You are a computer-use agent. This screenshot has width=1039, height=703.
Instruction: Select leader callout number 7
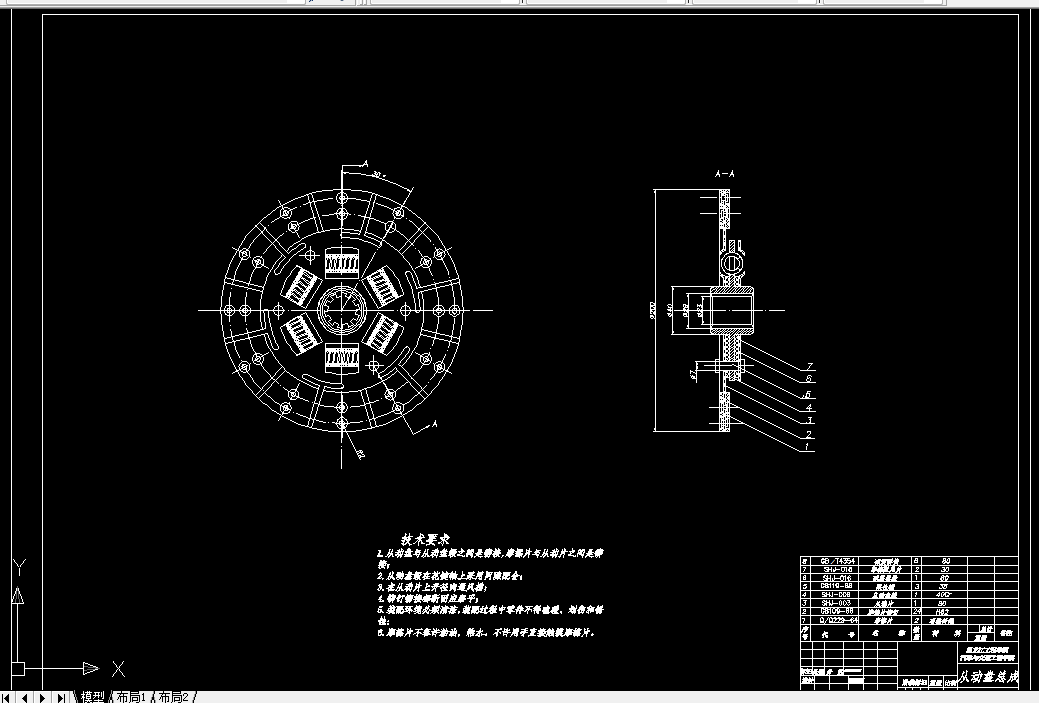[x=809, y=366]
